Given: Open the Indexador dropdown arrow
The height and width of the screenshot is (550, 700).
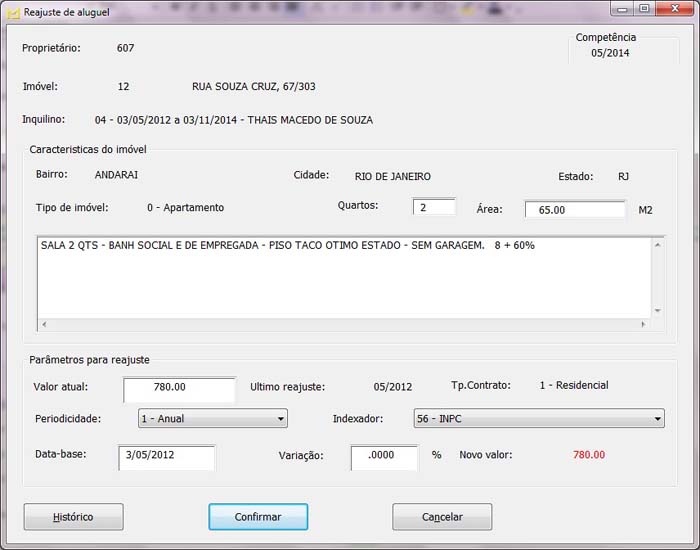Looking at the screenshot, I should pyautogui.click(x=657, y=419).
